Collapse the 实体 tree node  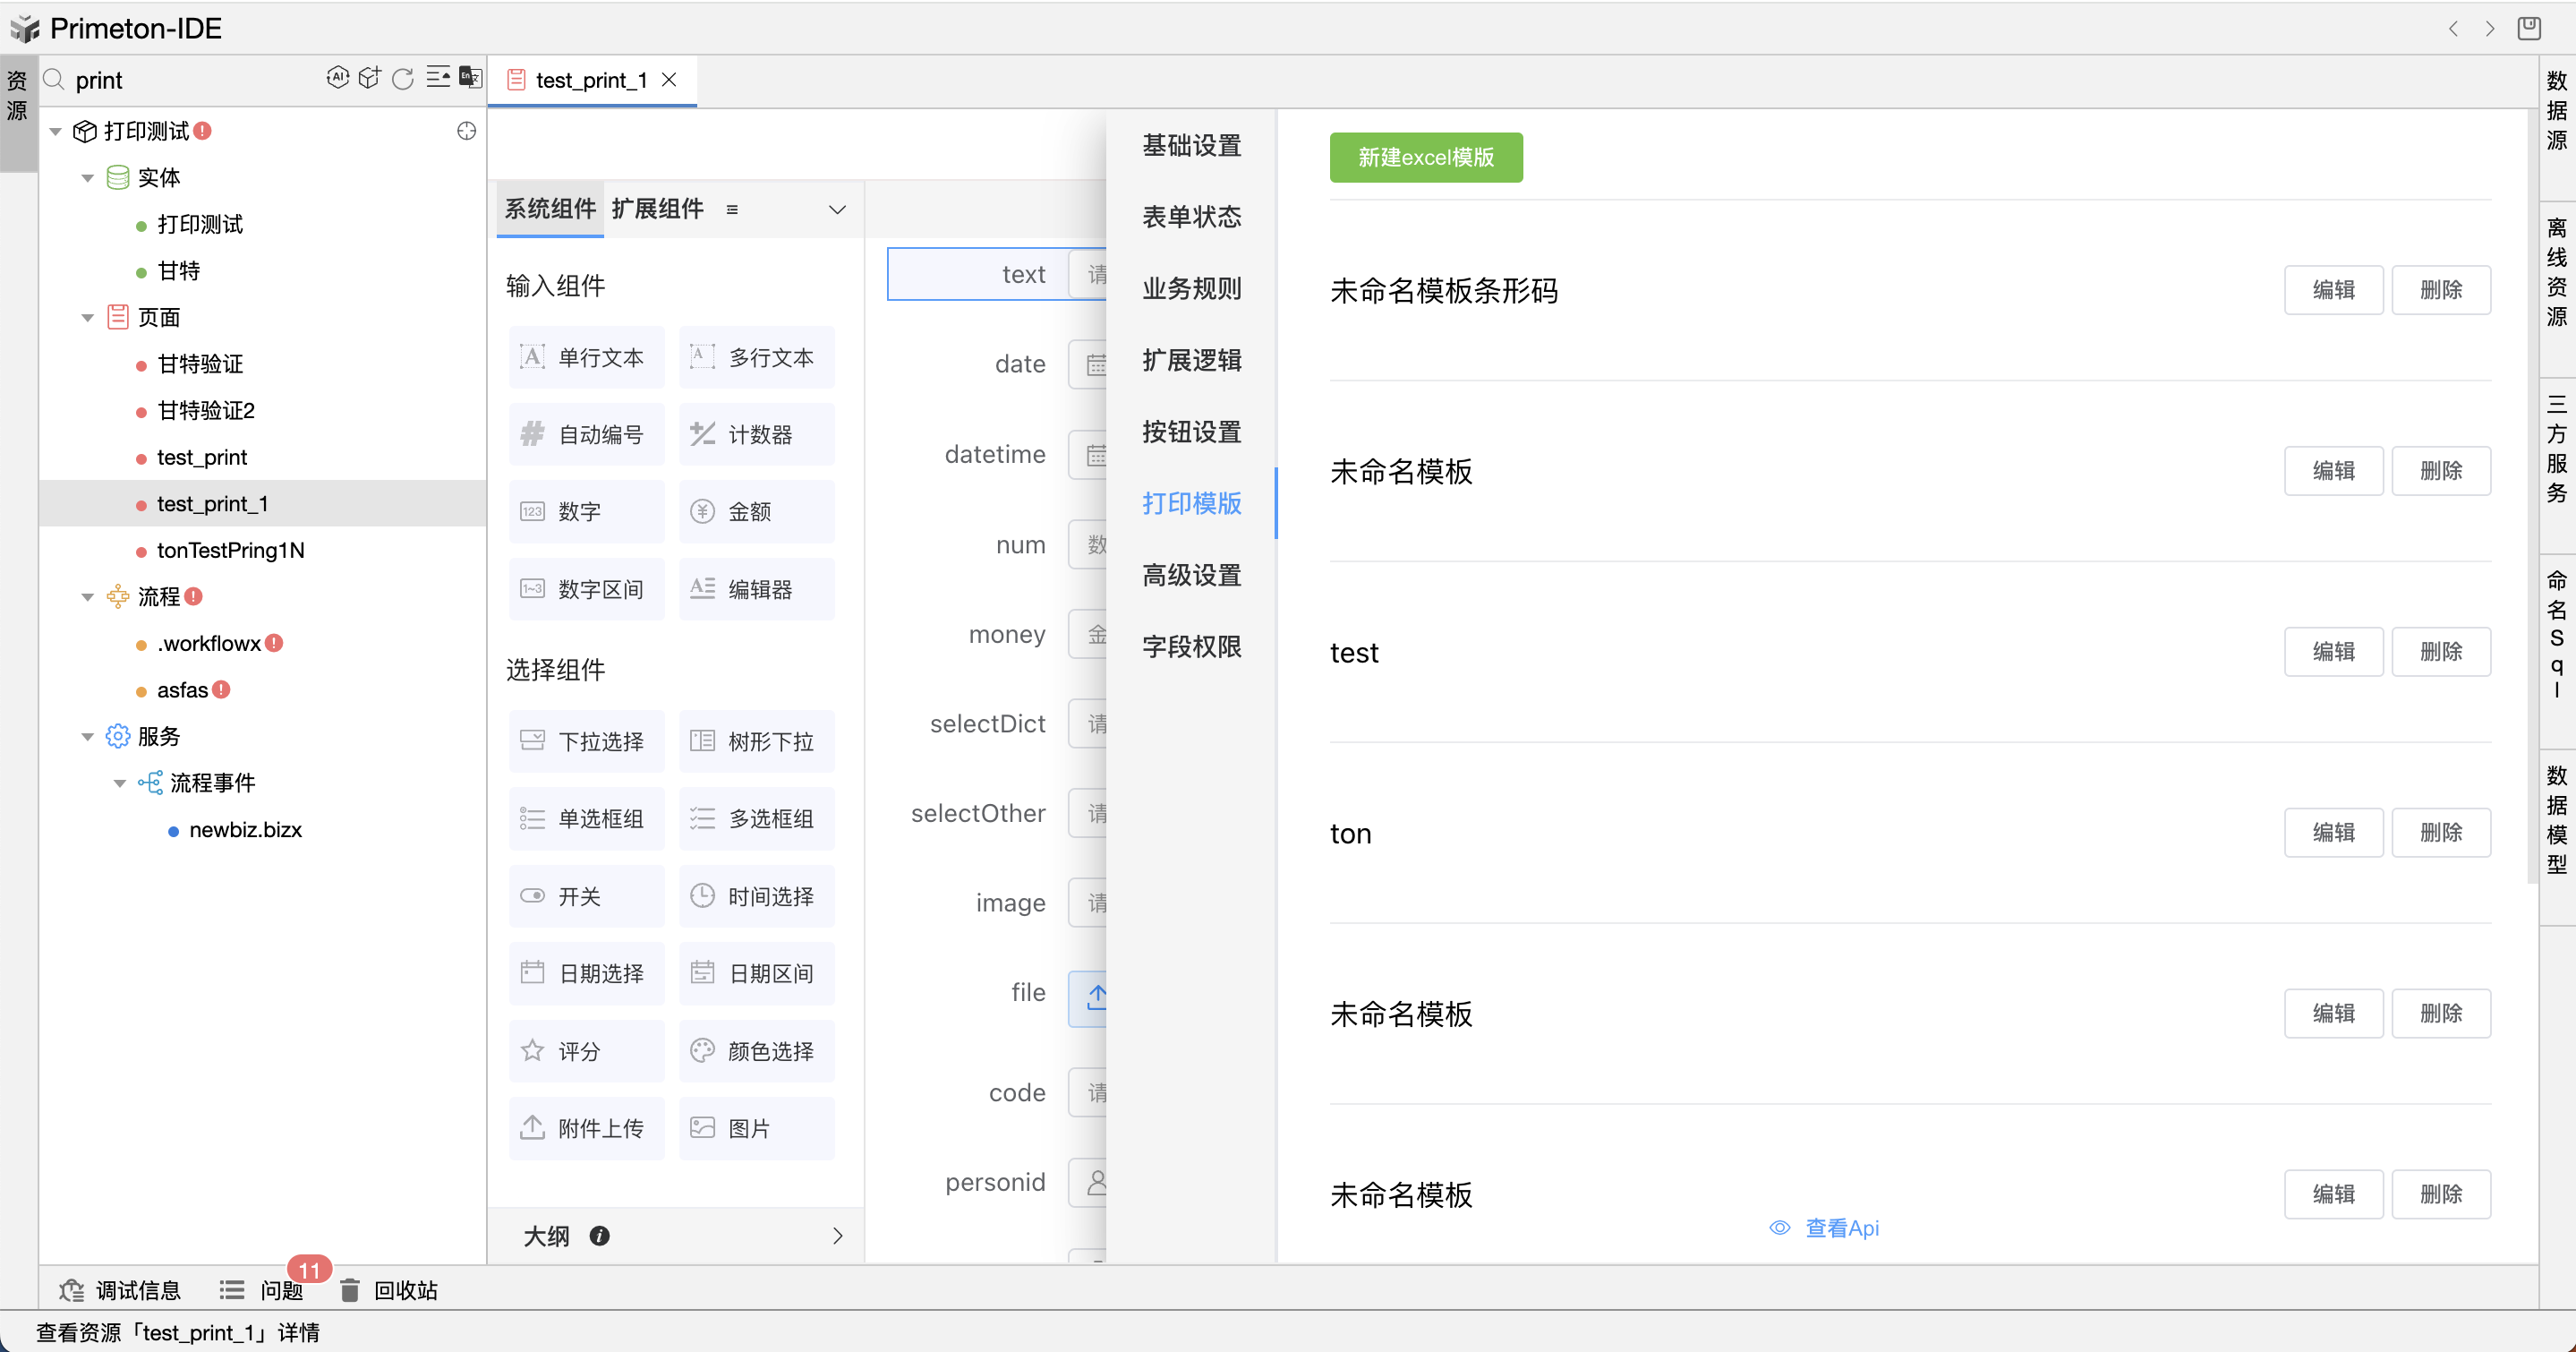click(x=88, y=178)
